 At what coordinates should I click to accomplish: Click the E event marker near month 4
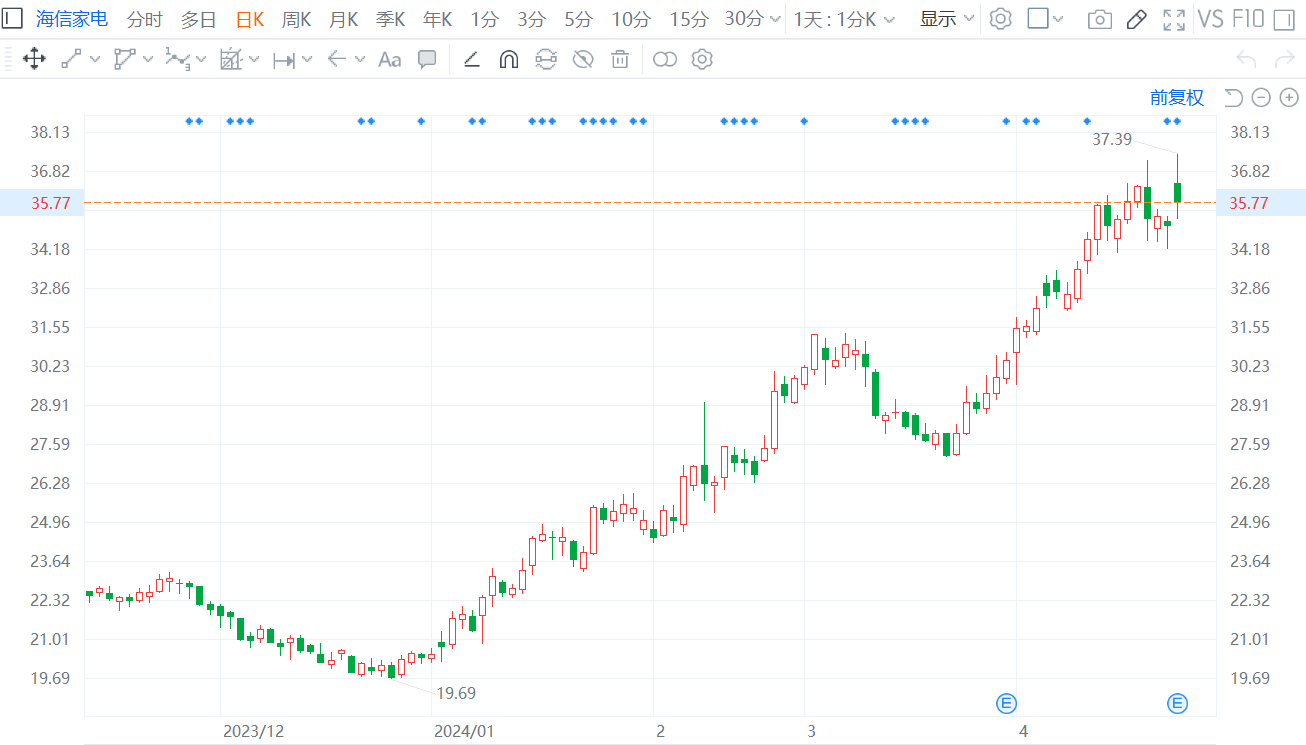pos(1006,704)
